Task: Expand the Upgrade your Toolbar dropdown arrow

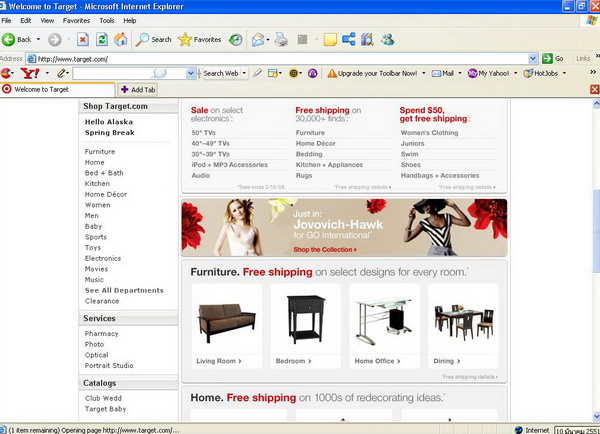Action: click(x=424, y=73)
